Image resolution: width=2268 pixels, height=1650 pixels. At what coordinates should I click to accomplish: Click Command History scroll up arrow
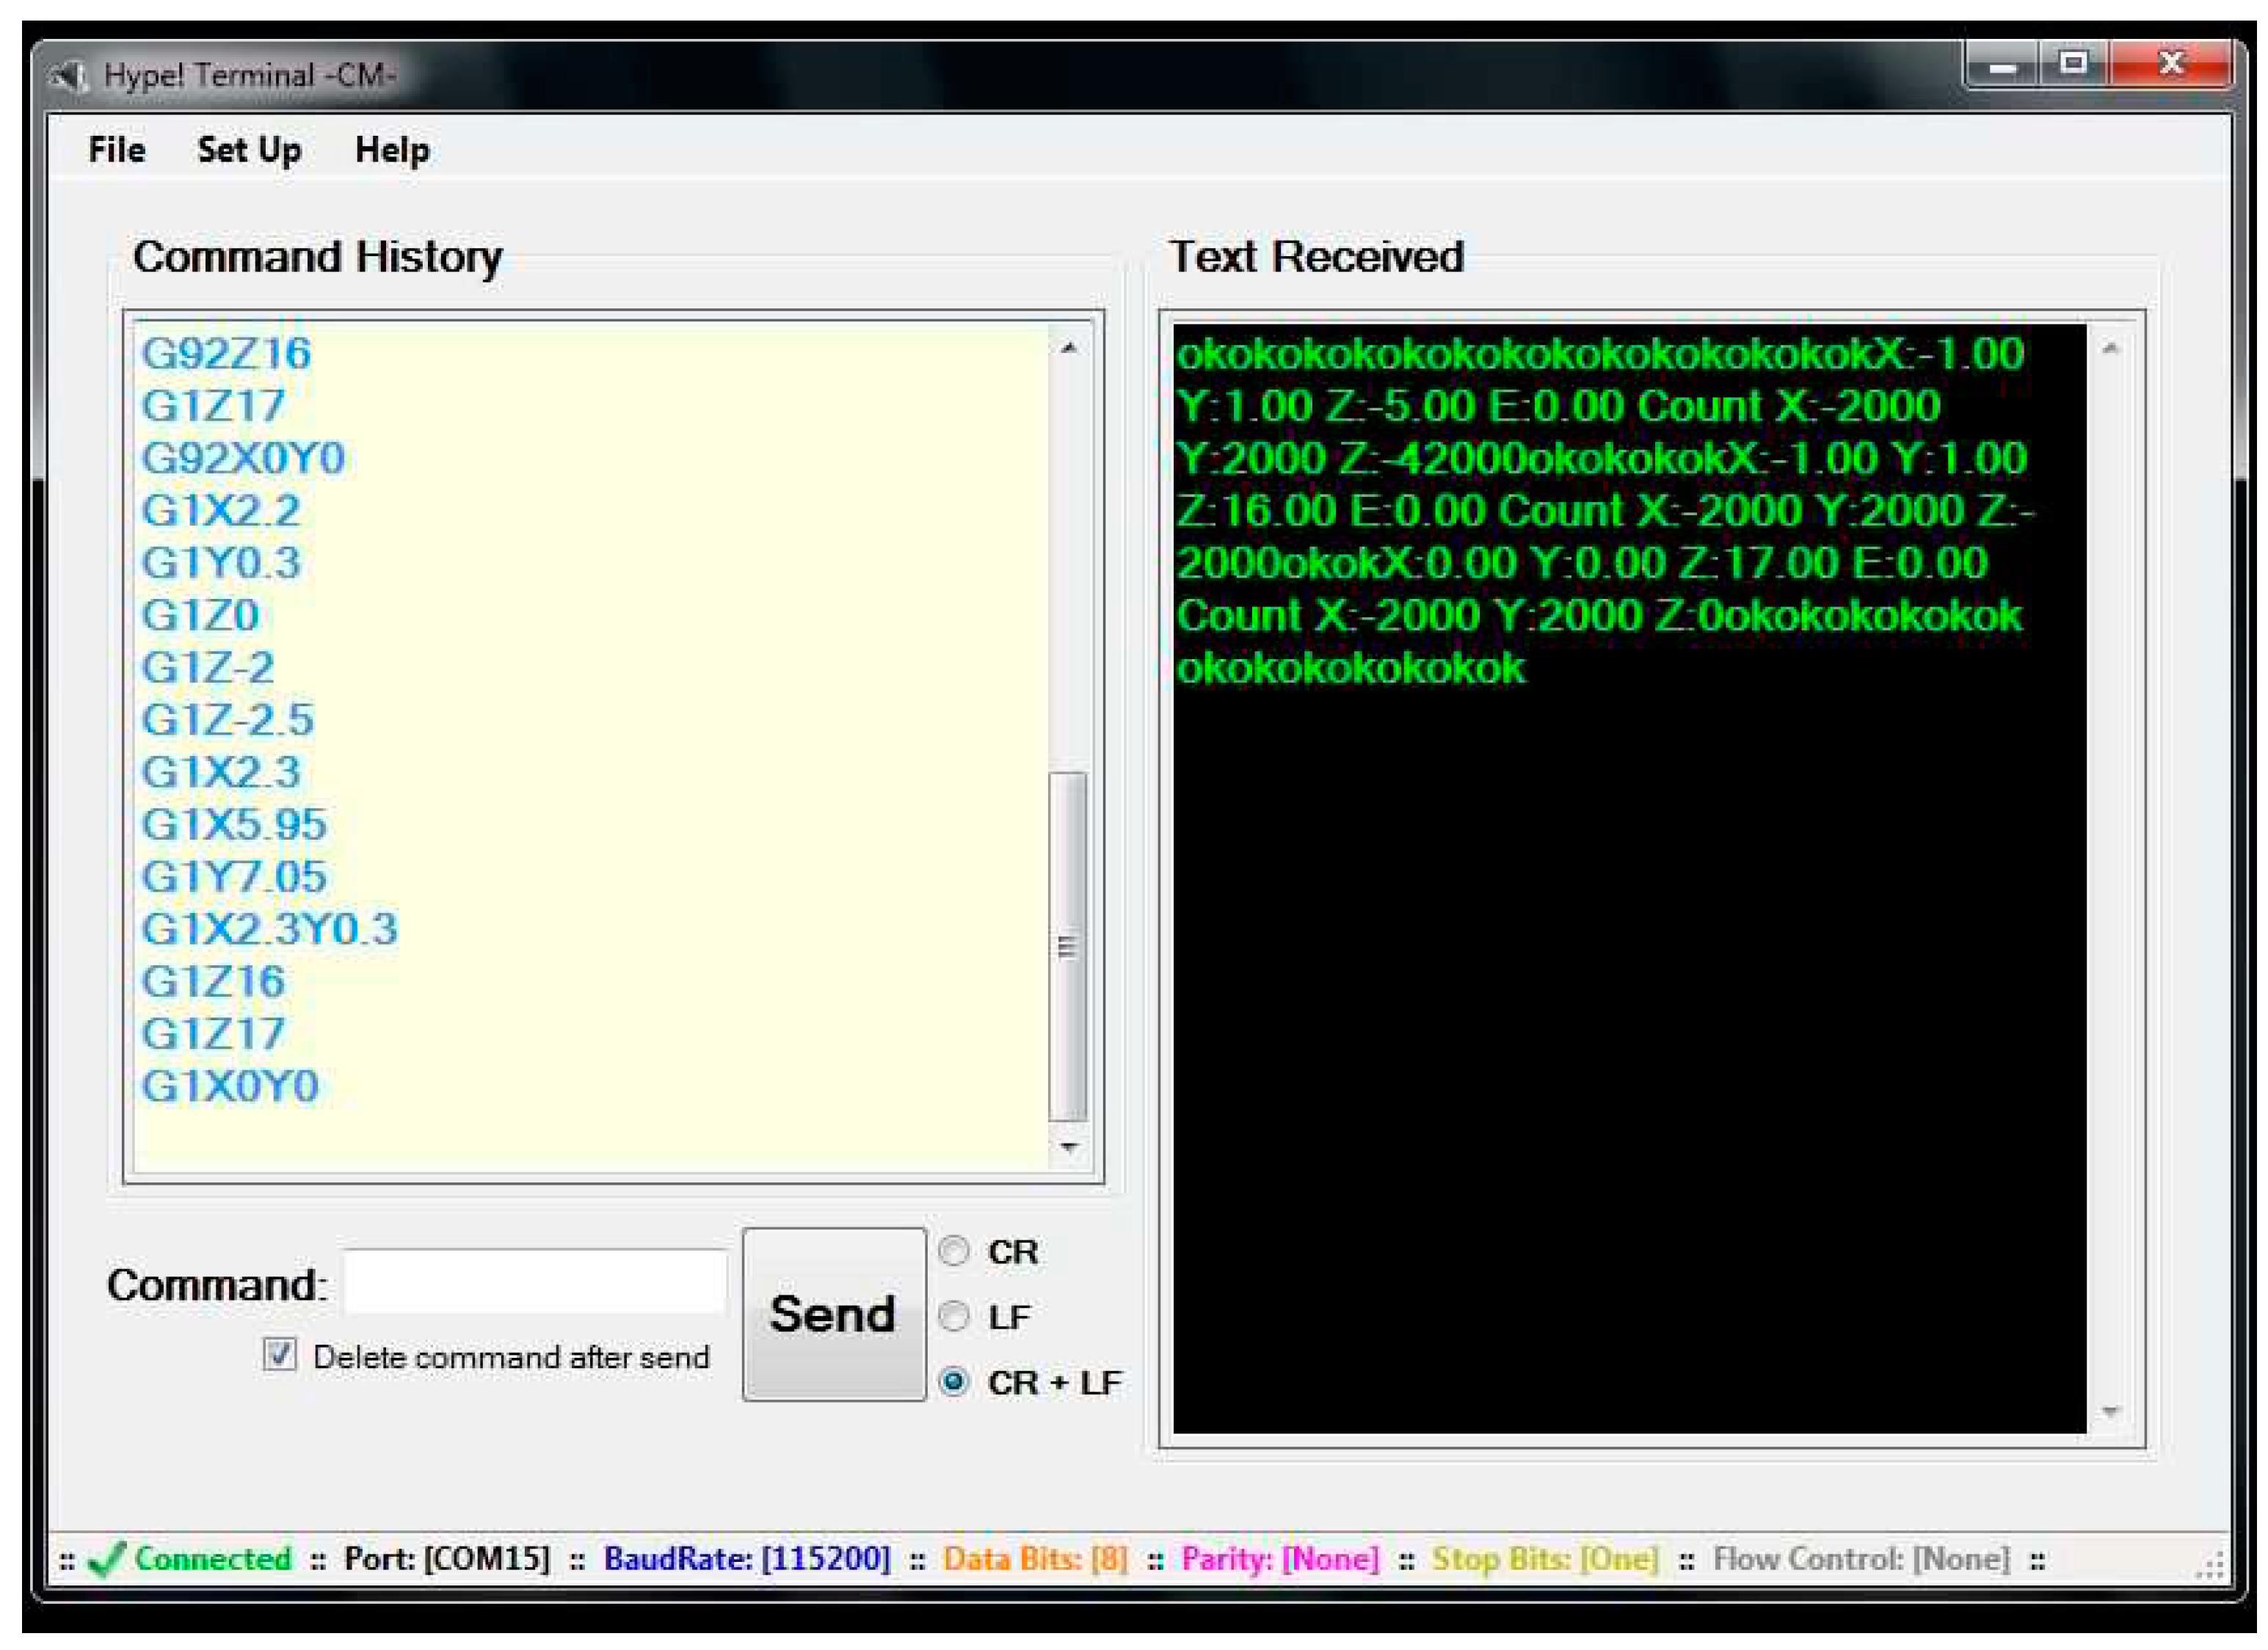(x=1069, y=347)
